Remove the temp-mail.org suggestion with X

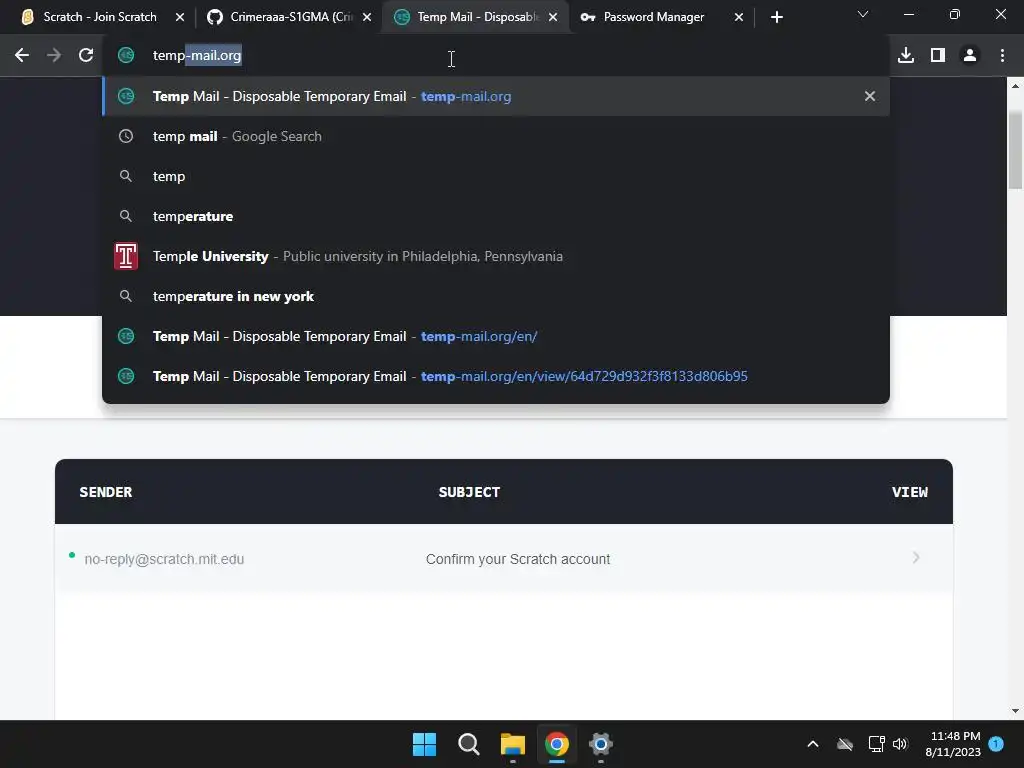click(870, 96)
